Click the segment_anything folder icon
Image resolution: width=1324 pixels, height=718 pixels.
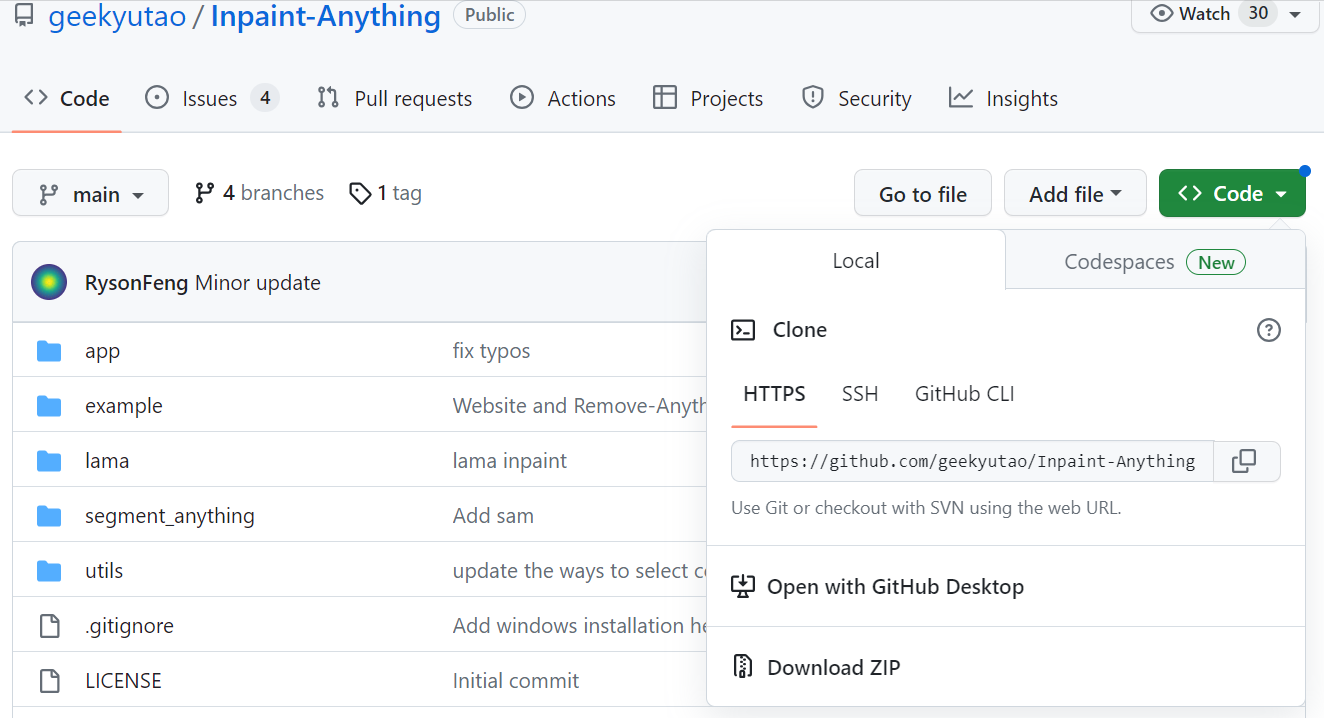[x=49, y=516]
